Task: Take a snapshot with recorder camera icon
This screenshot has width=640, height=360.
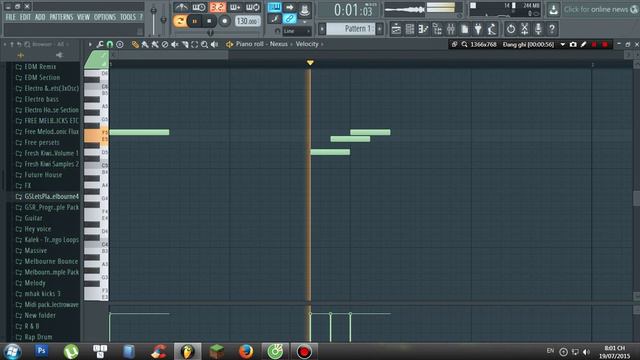Action: tap(573, 44)
